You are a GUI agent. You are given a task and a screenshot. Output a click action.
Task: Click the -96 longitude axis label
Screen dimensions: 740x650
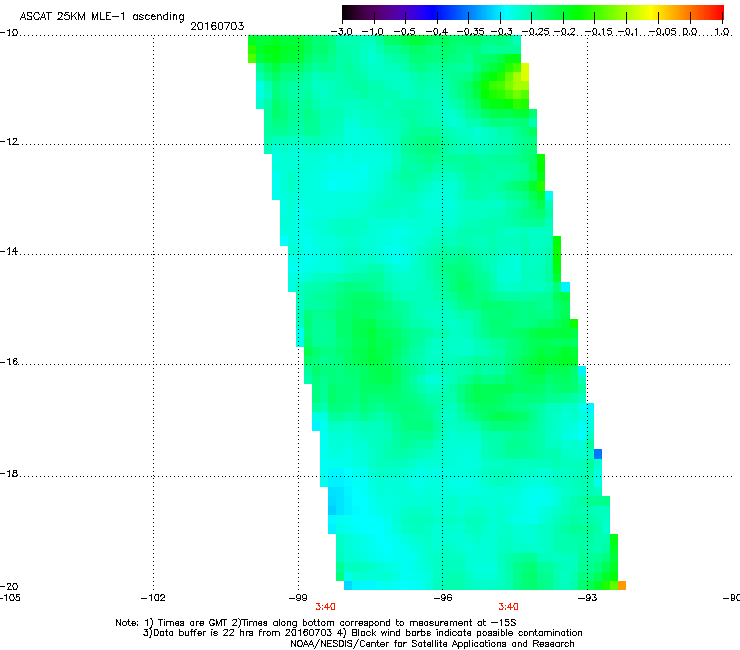click(x=443, y=598)
